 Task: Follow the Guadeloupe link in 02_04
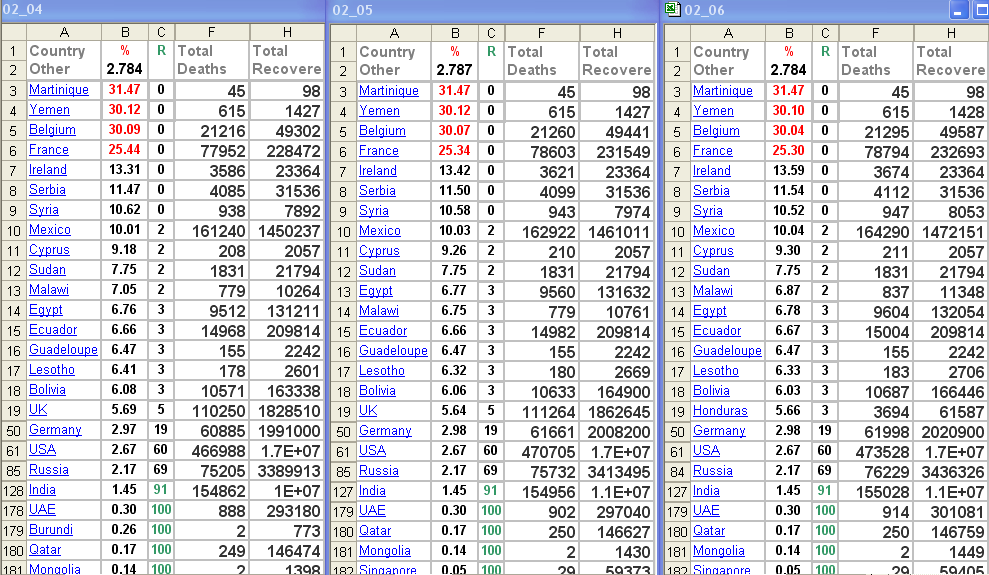click(x=63, y=350)
